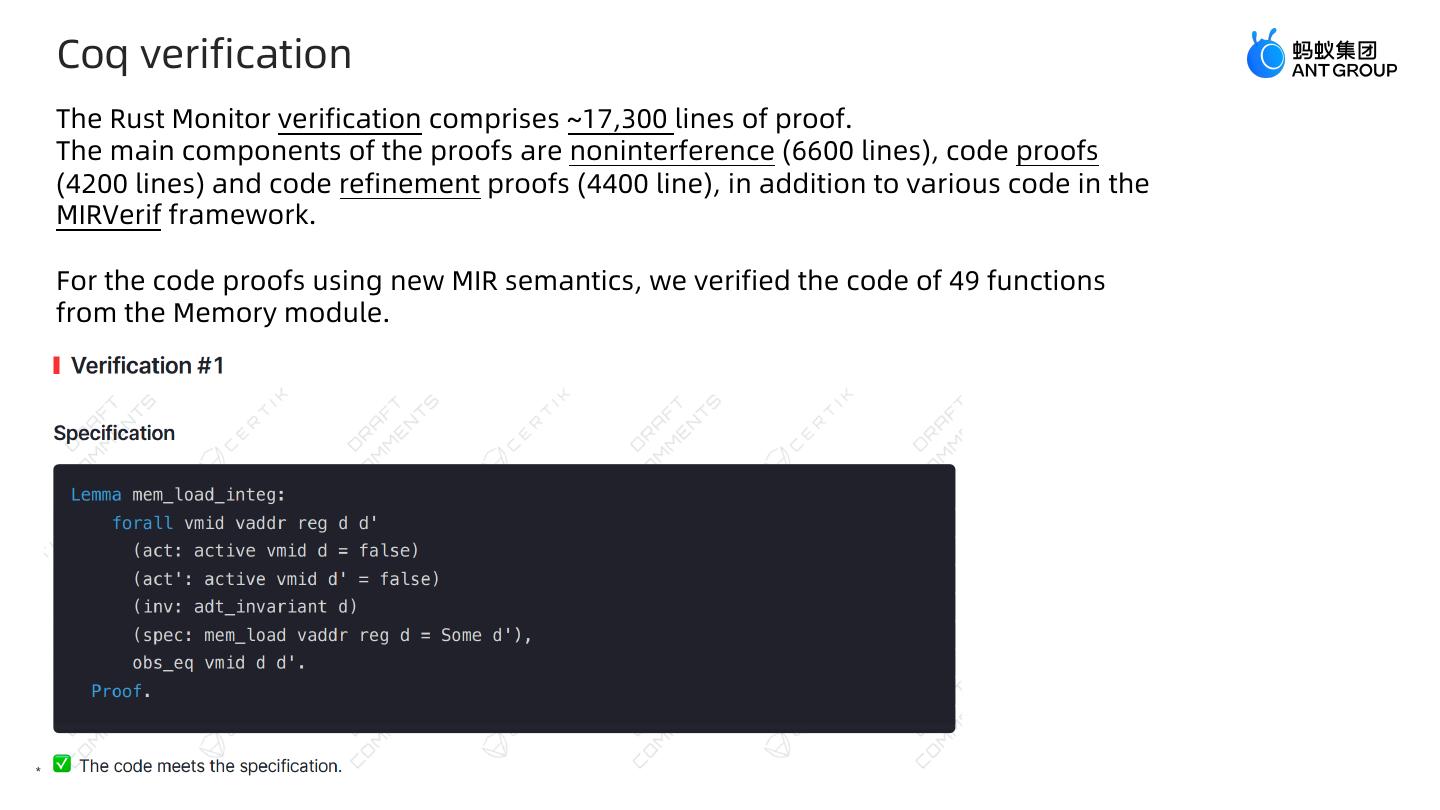Click the "Specification" label above the code

[x=114, y=433]
